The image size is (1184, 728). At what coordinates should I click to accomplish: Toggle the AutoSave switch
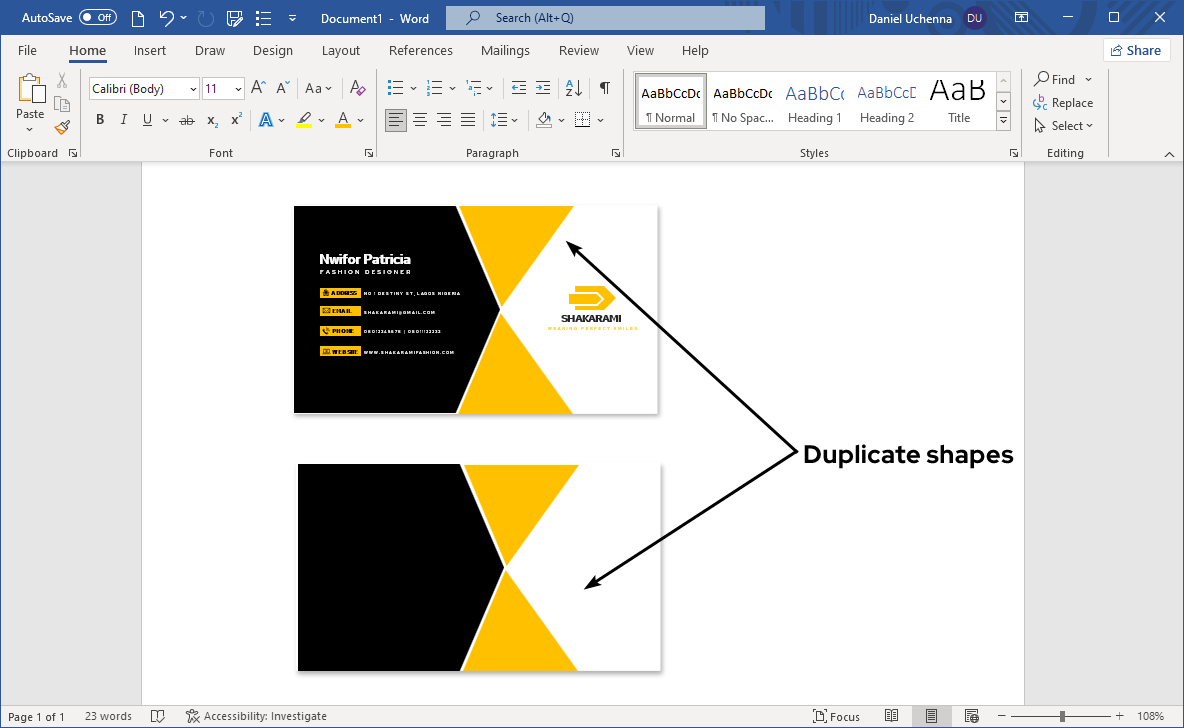(98, 18)
